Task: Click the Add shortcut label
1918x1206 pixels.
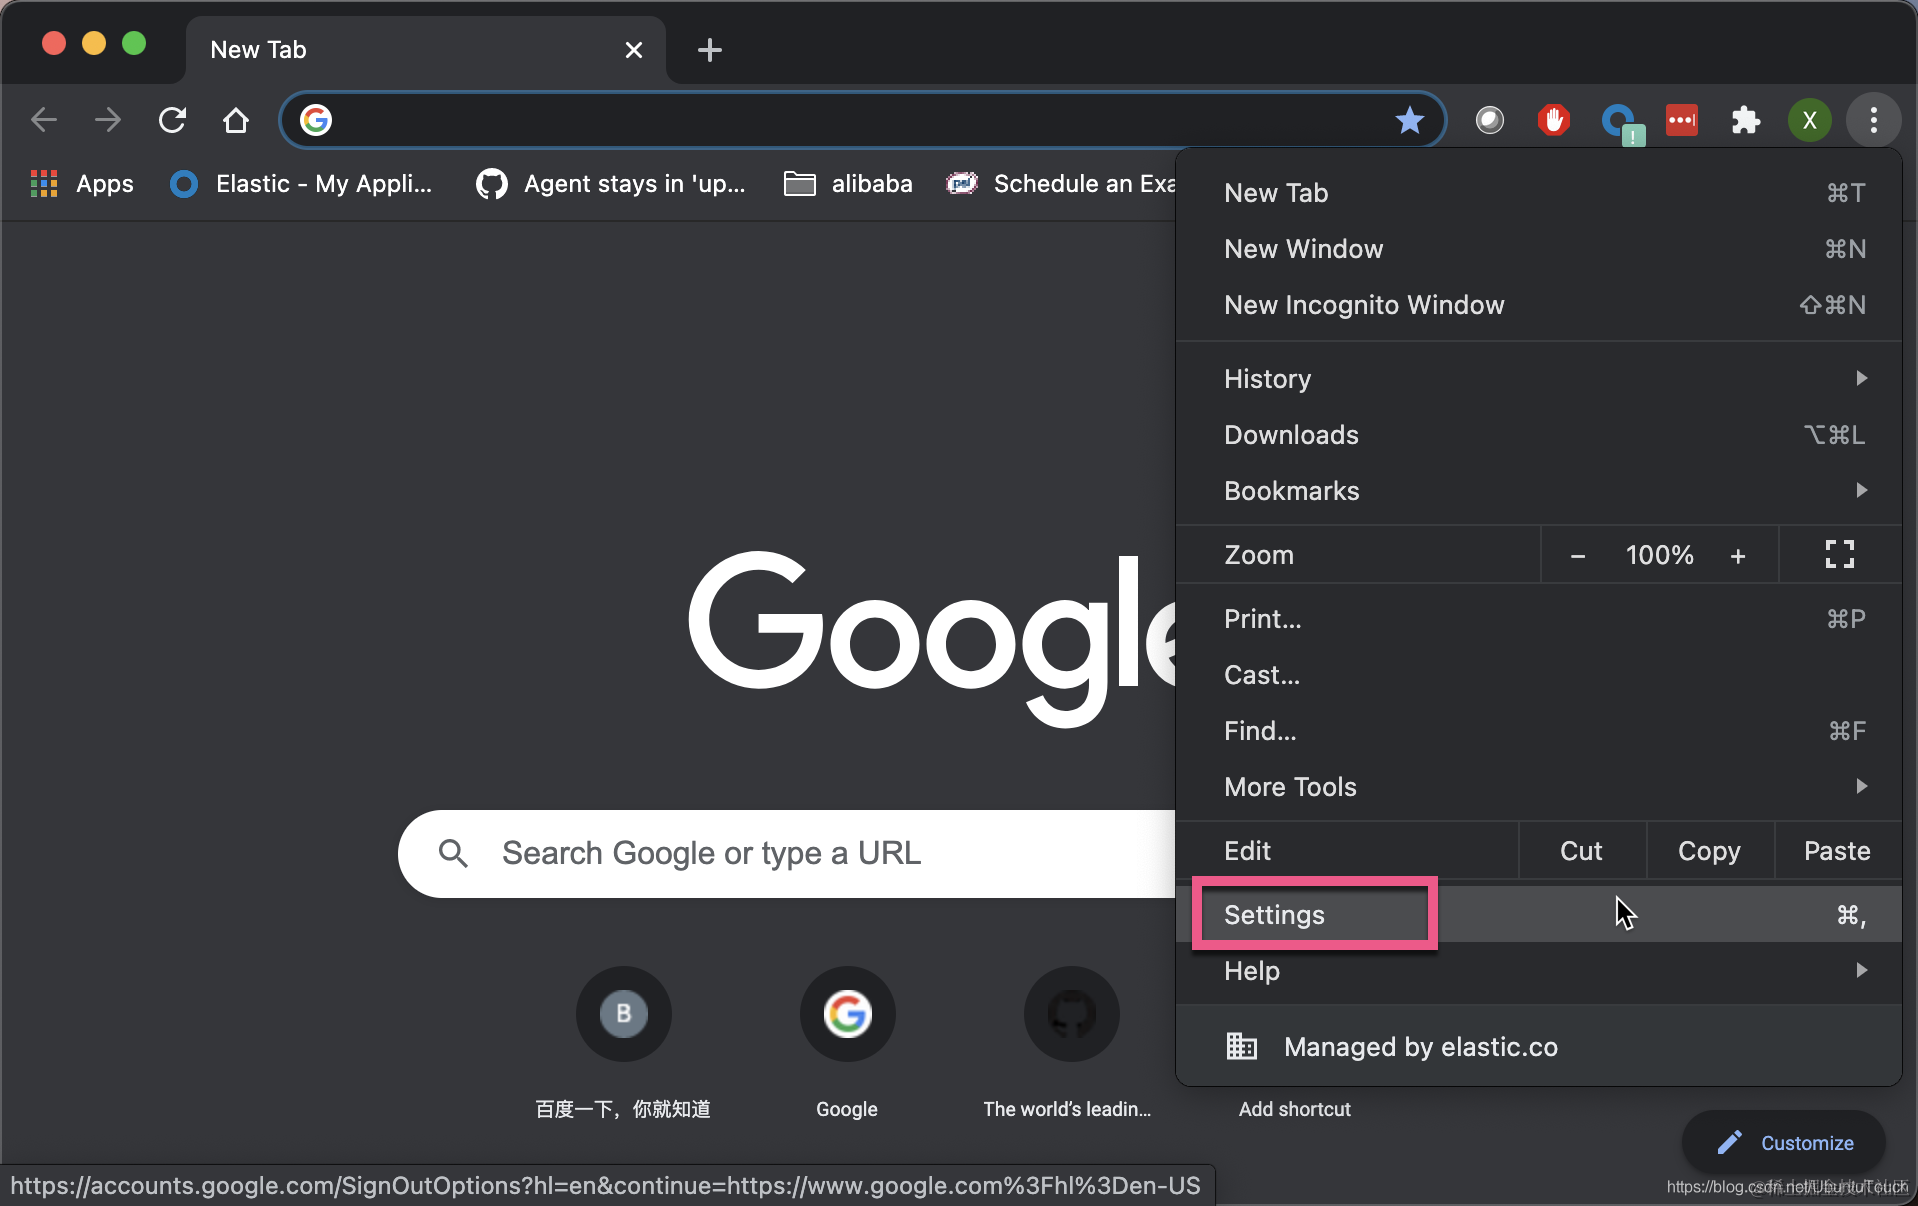Action: (x=1295, y=1109)
